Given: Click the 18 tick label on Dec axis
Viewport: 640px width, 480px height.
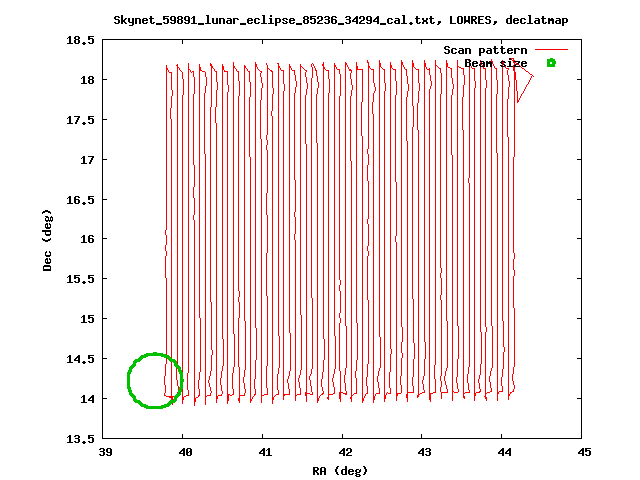Looking at the screenshot, I should tap(87, 80).
